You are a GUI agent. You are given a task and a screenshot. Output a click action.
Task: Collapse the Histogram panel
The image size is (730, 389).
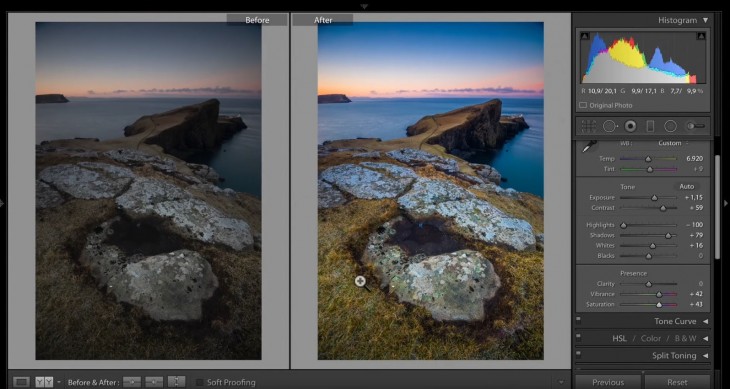click(x=705, y=20)
